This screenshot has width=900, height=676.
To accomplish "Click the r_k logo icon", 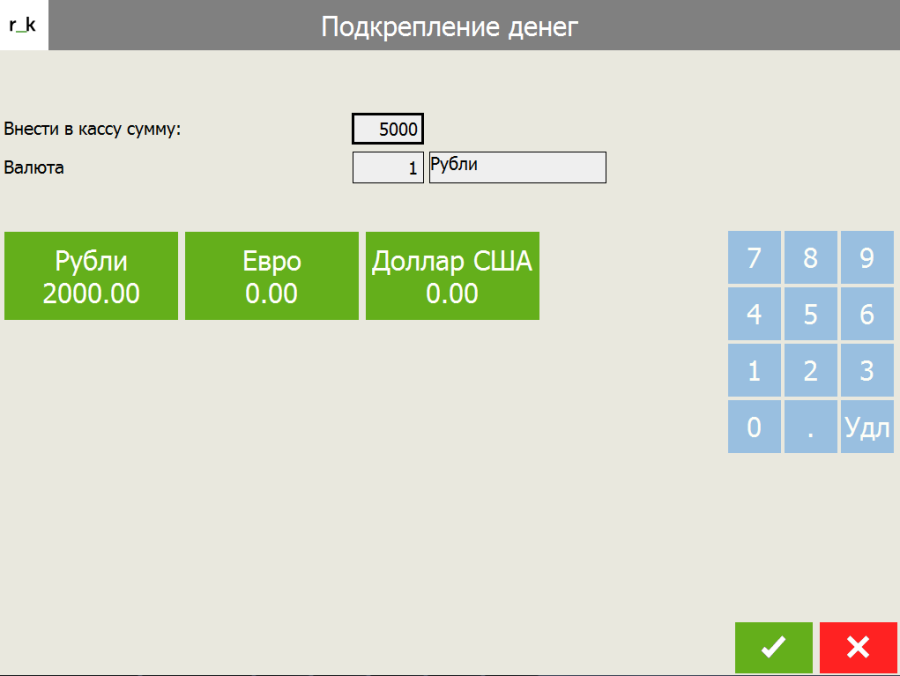I will [23, 25].
